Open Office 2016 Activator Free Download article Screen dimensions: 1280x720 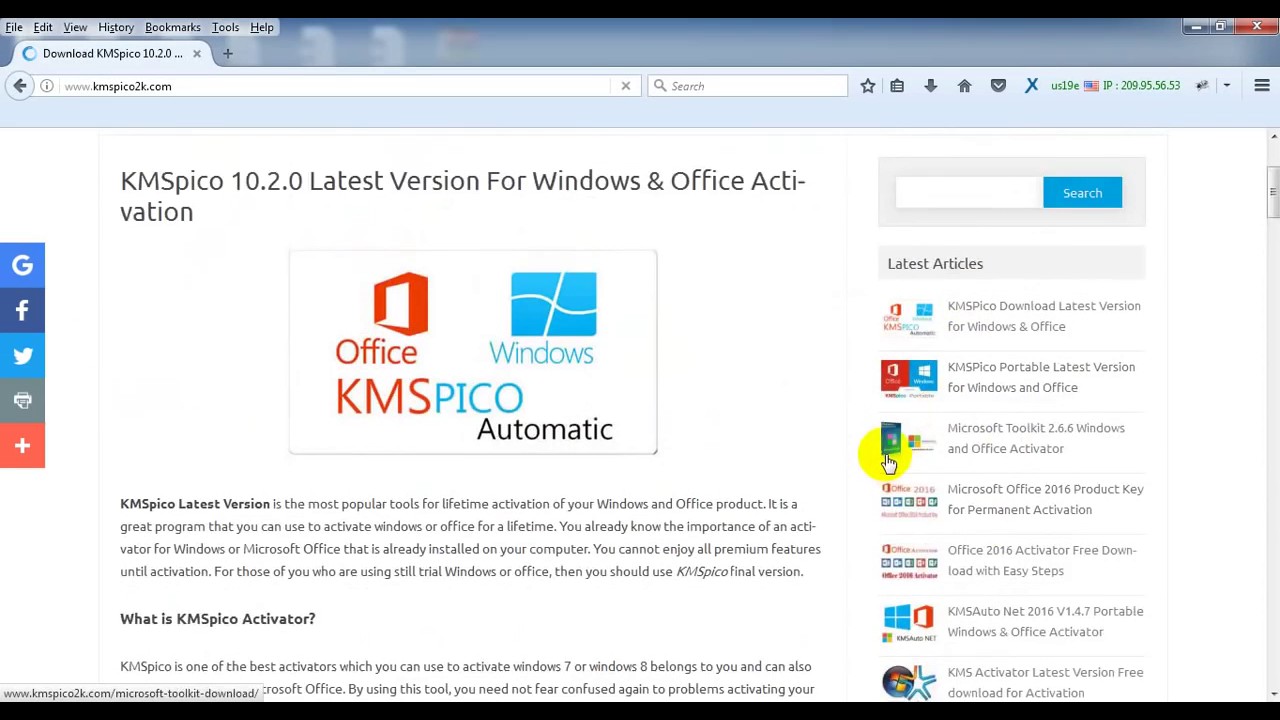1042,560
